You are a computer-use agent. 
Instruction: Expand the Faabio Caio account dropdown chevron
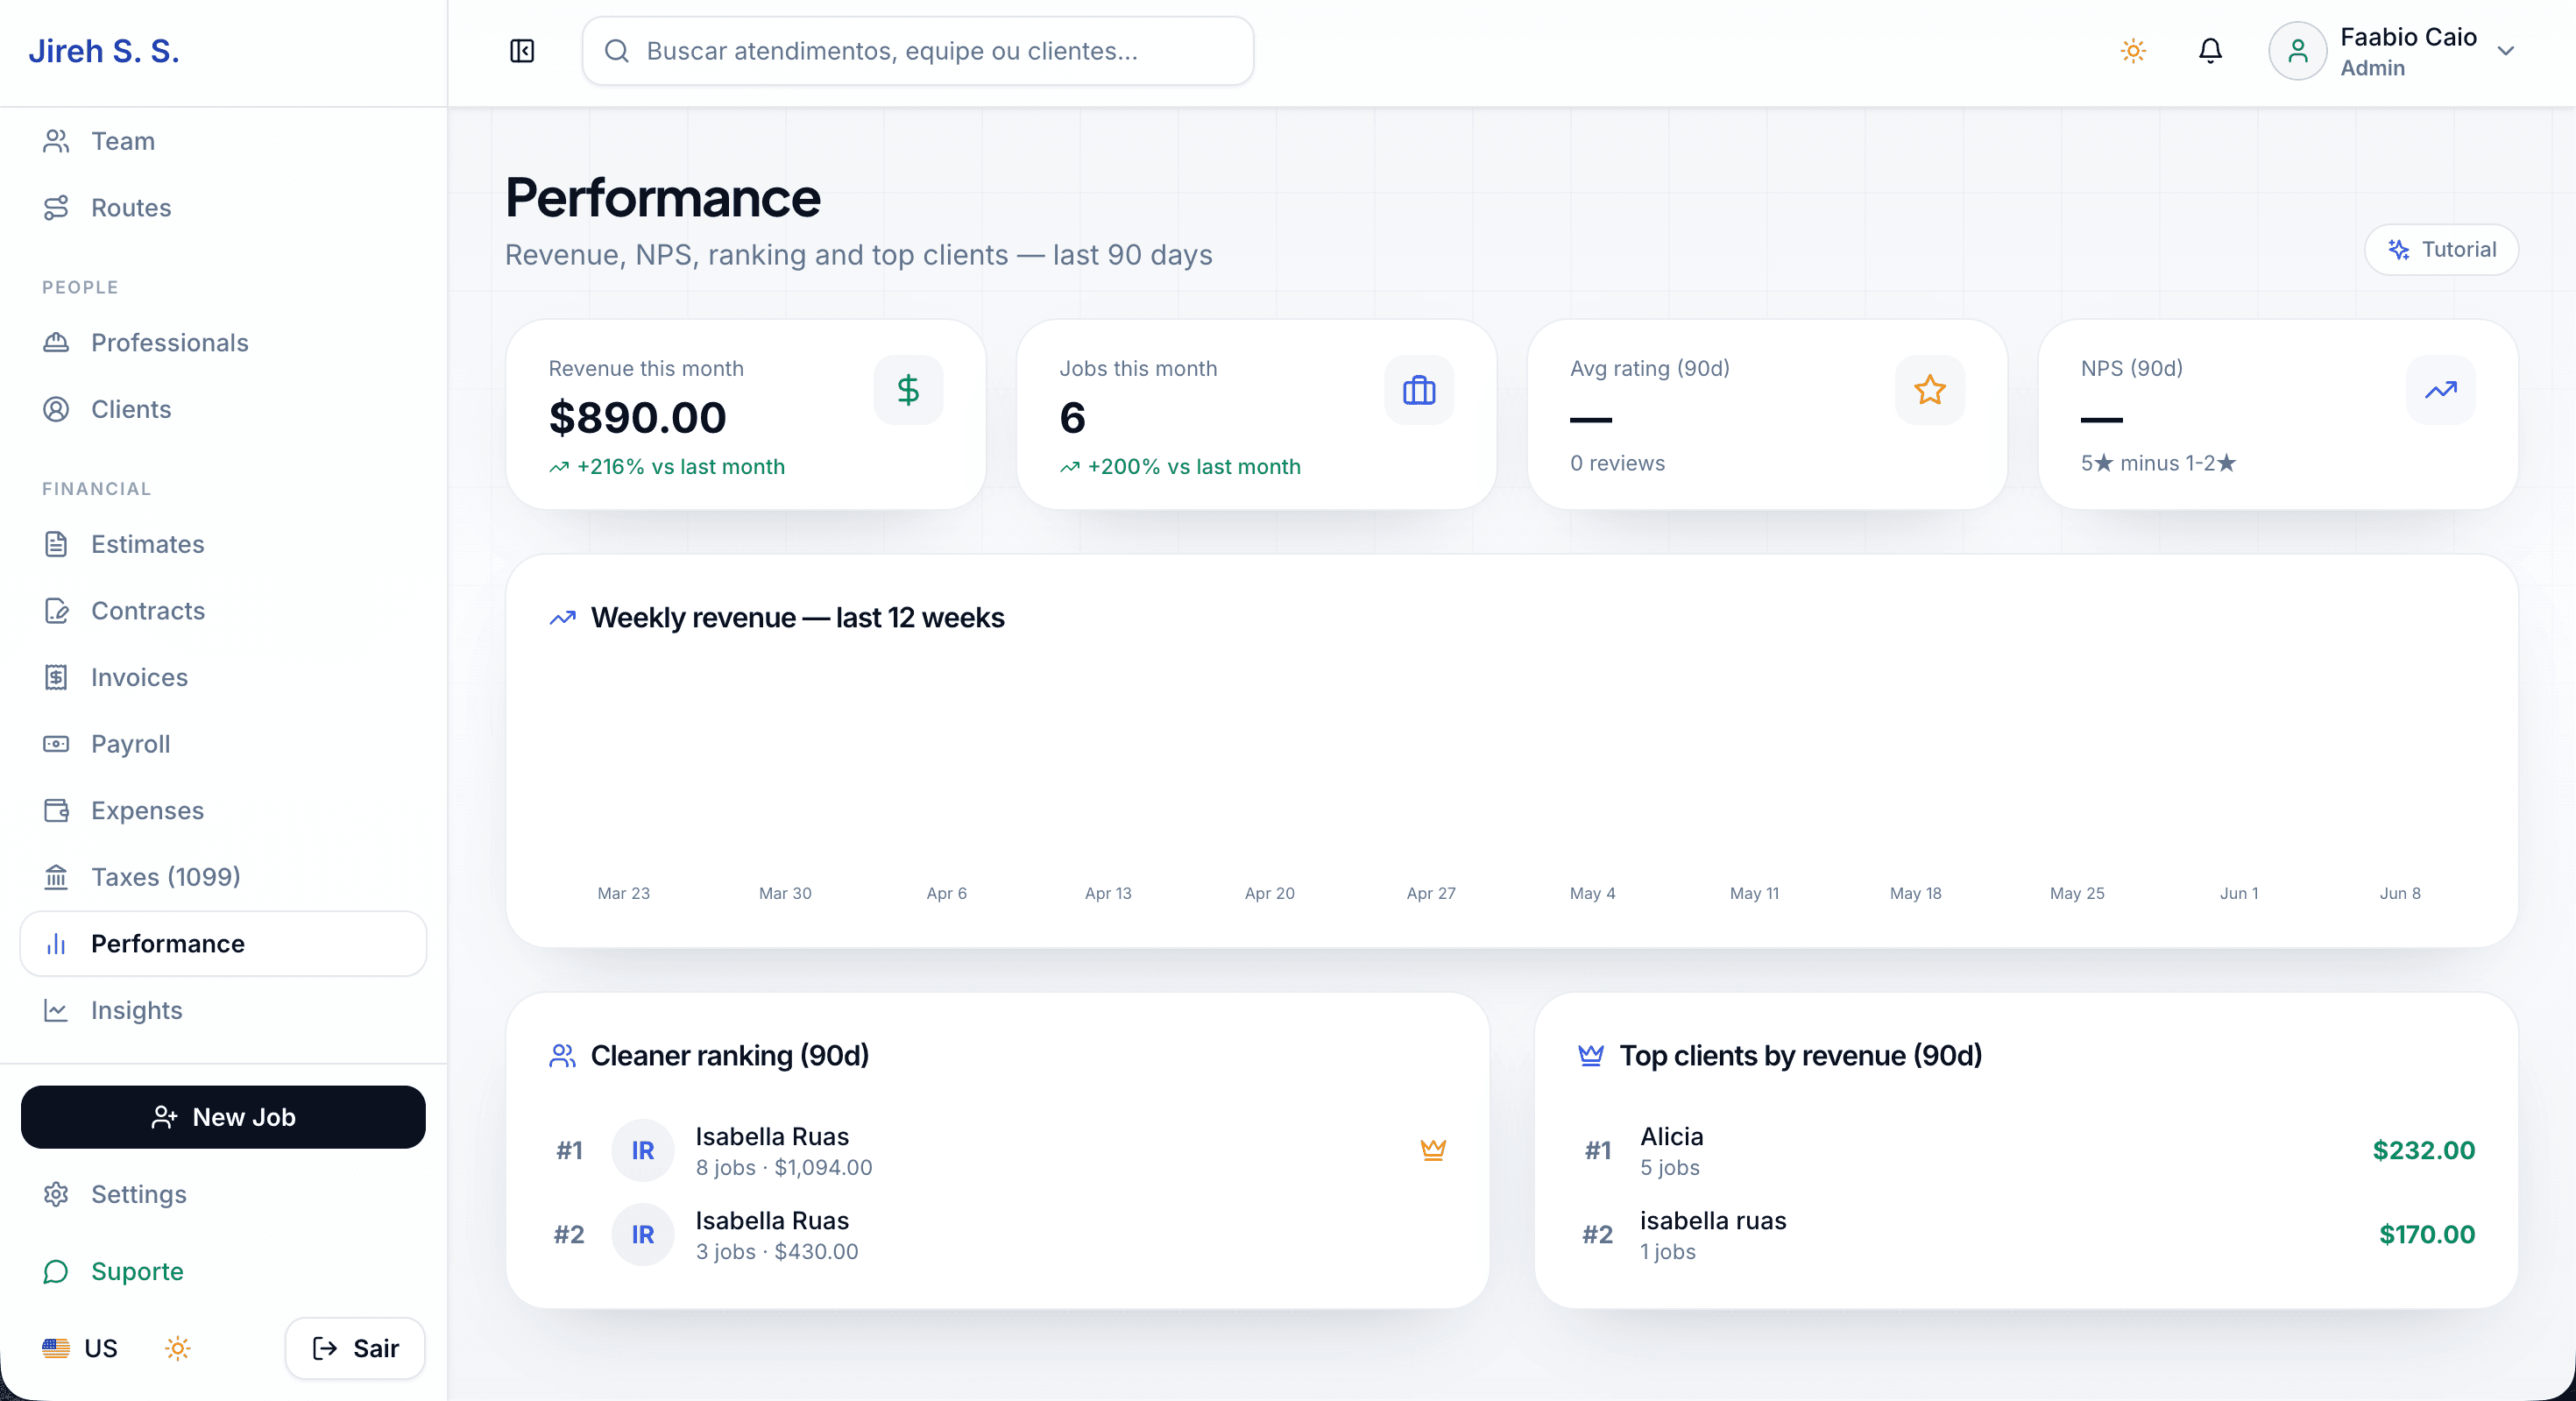click(x=2506, y=51)
